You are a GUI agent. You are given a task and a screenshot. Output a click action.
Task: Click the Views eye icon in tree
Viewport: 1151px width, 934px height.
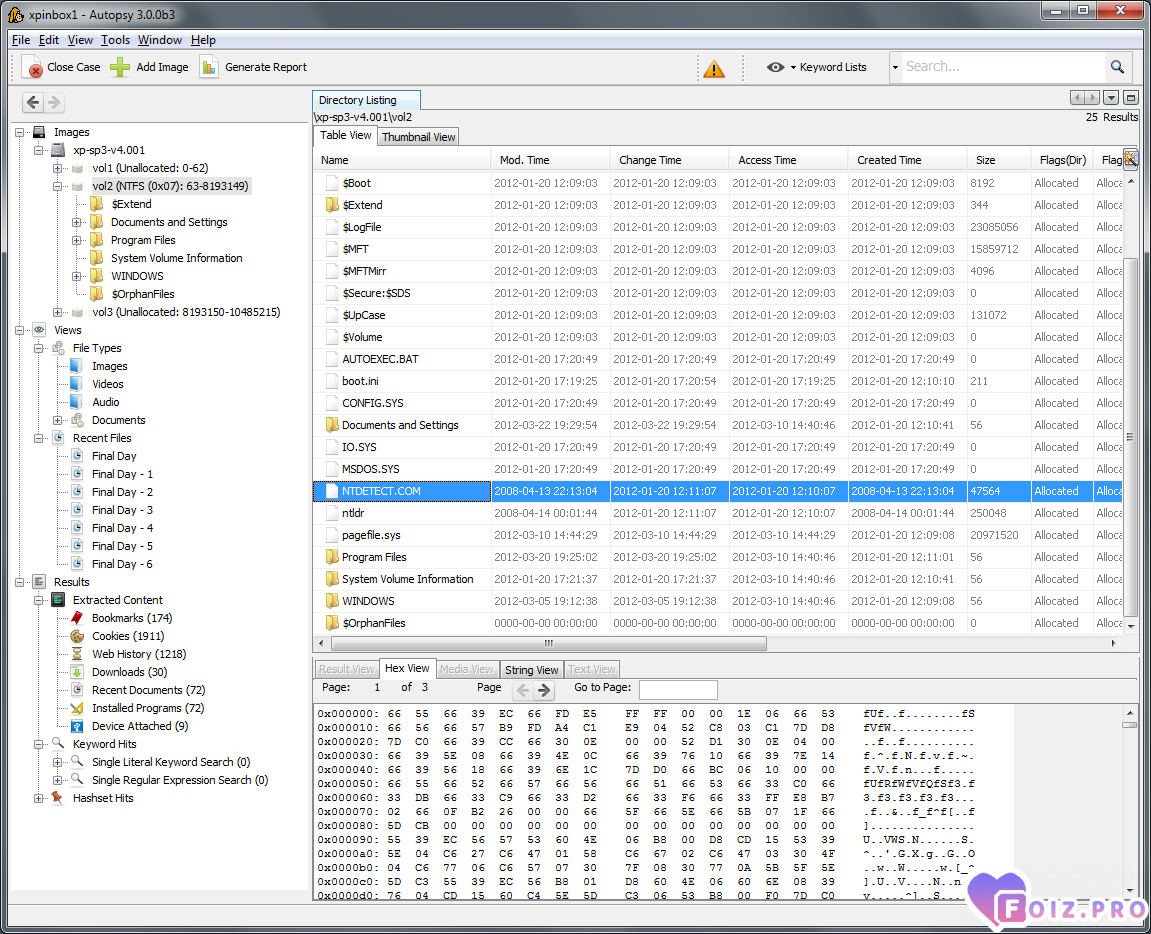coord(39,330)
